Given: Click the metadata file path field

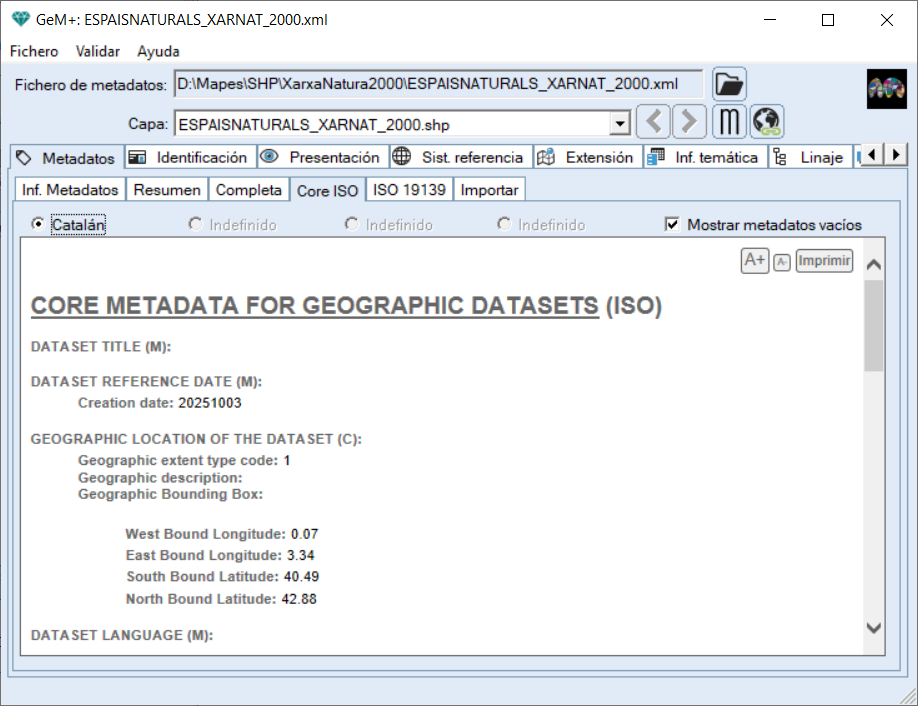Looking at the screenshot, I should pyautogui.click(x=438, y=85).
